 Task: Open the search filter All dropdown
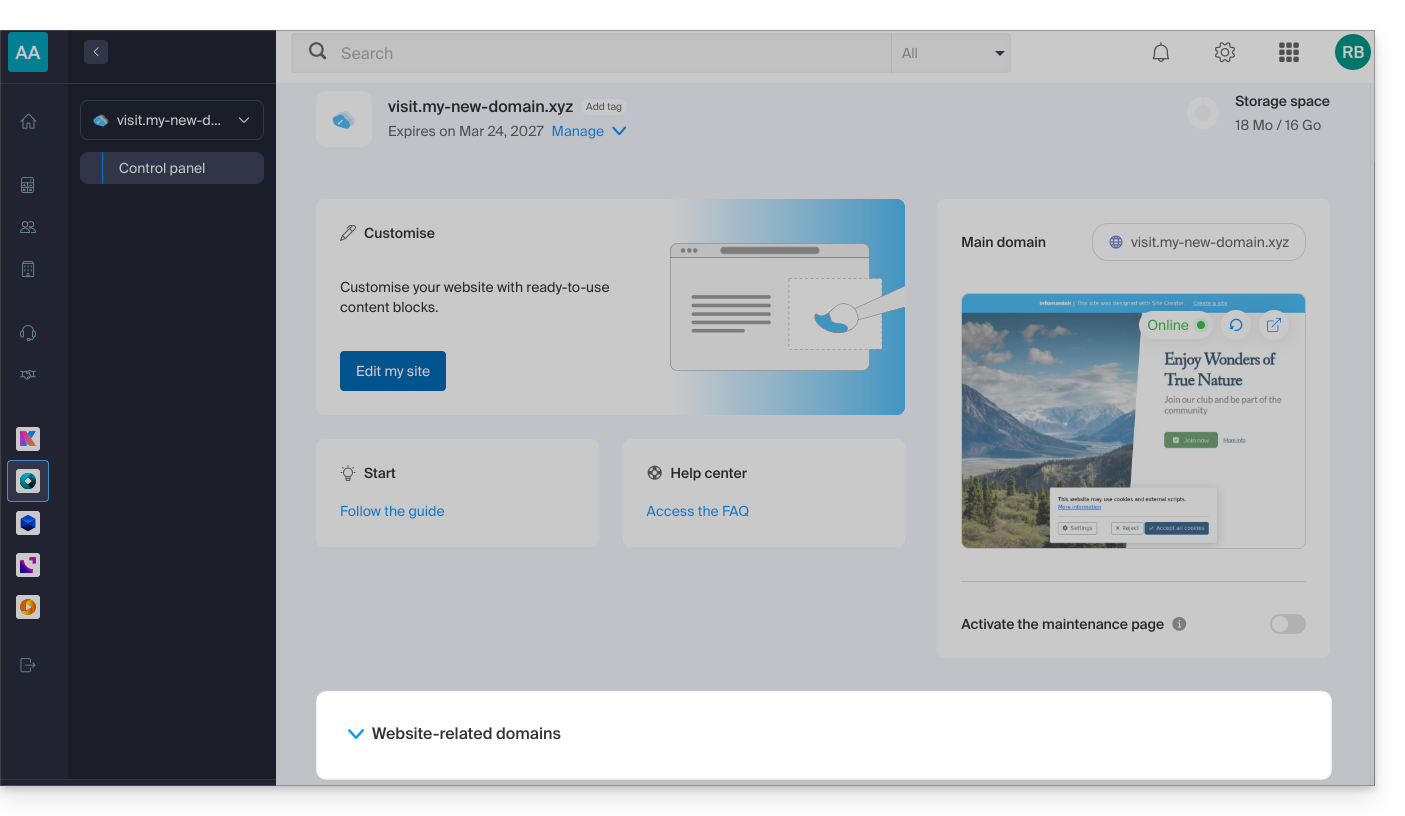950,53
